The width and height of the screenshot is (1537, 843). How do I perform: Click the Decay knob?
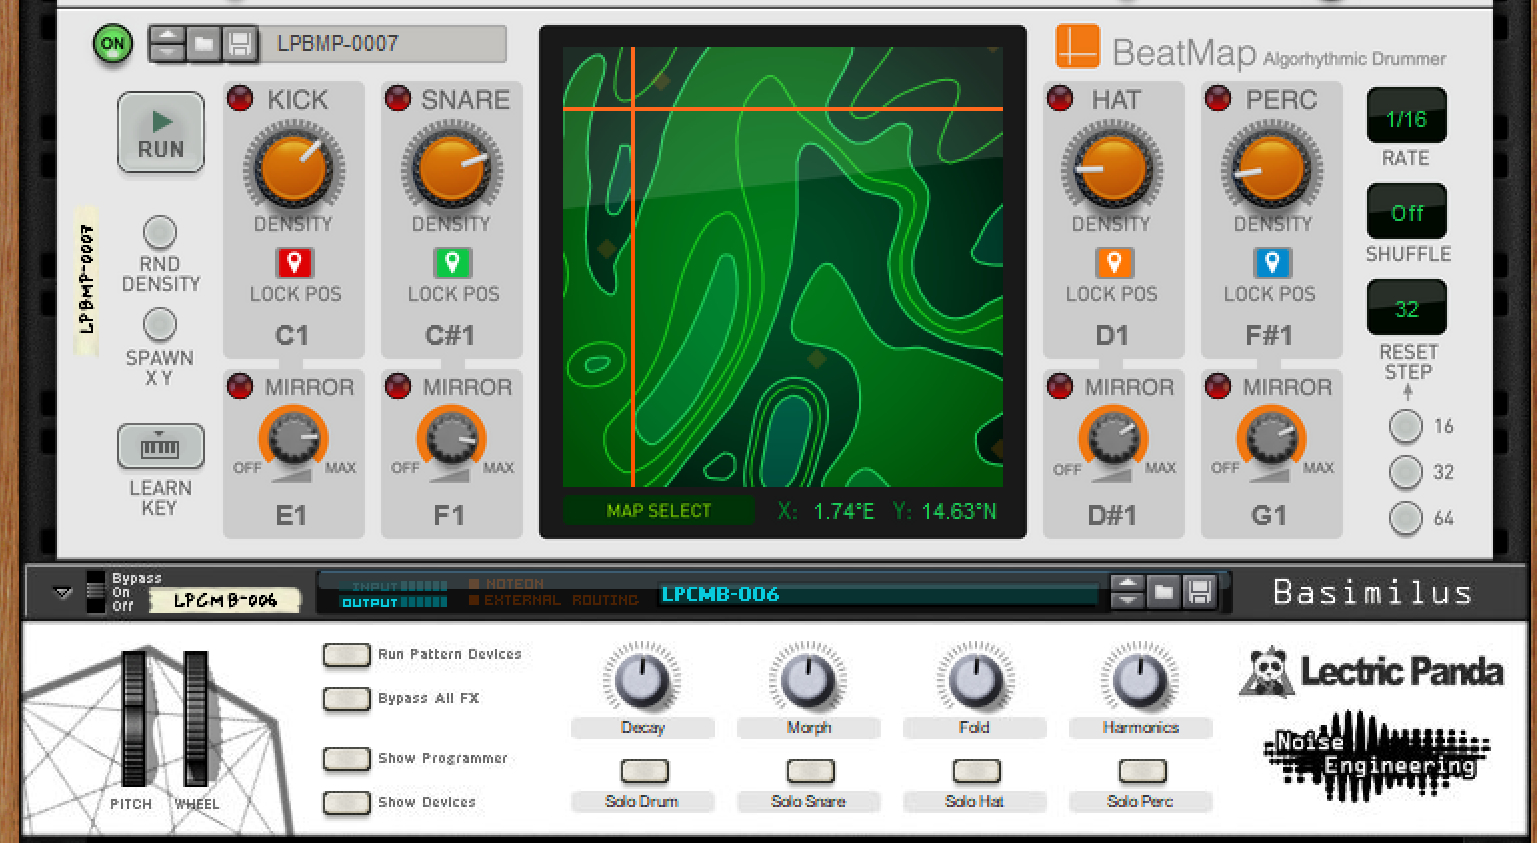click(642, 679)
